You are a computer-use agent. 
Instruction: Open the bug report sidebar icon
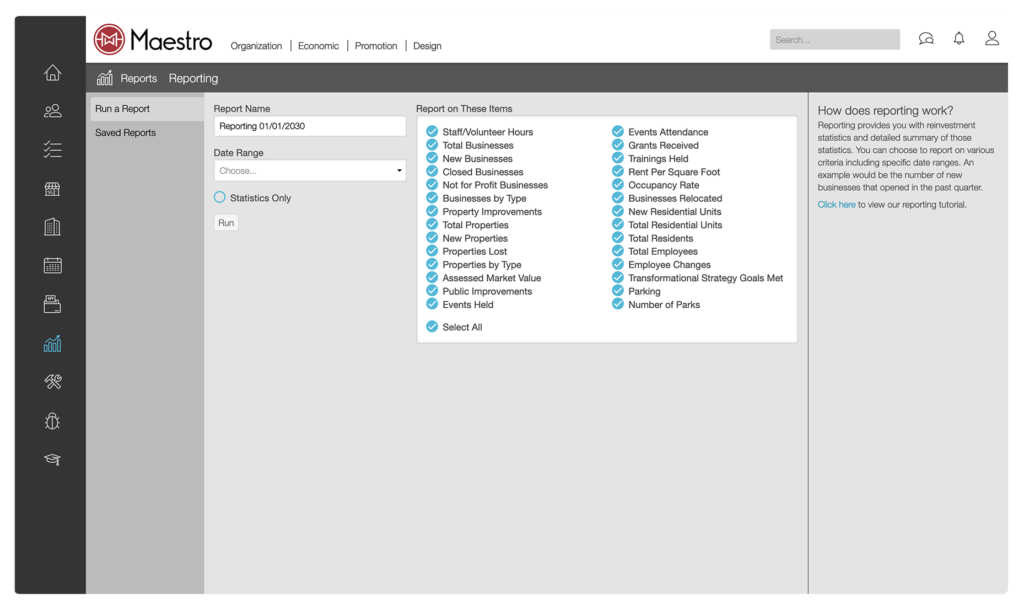point(52,420)
